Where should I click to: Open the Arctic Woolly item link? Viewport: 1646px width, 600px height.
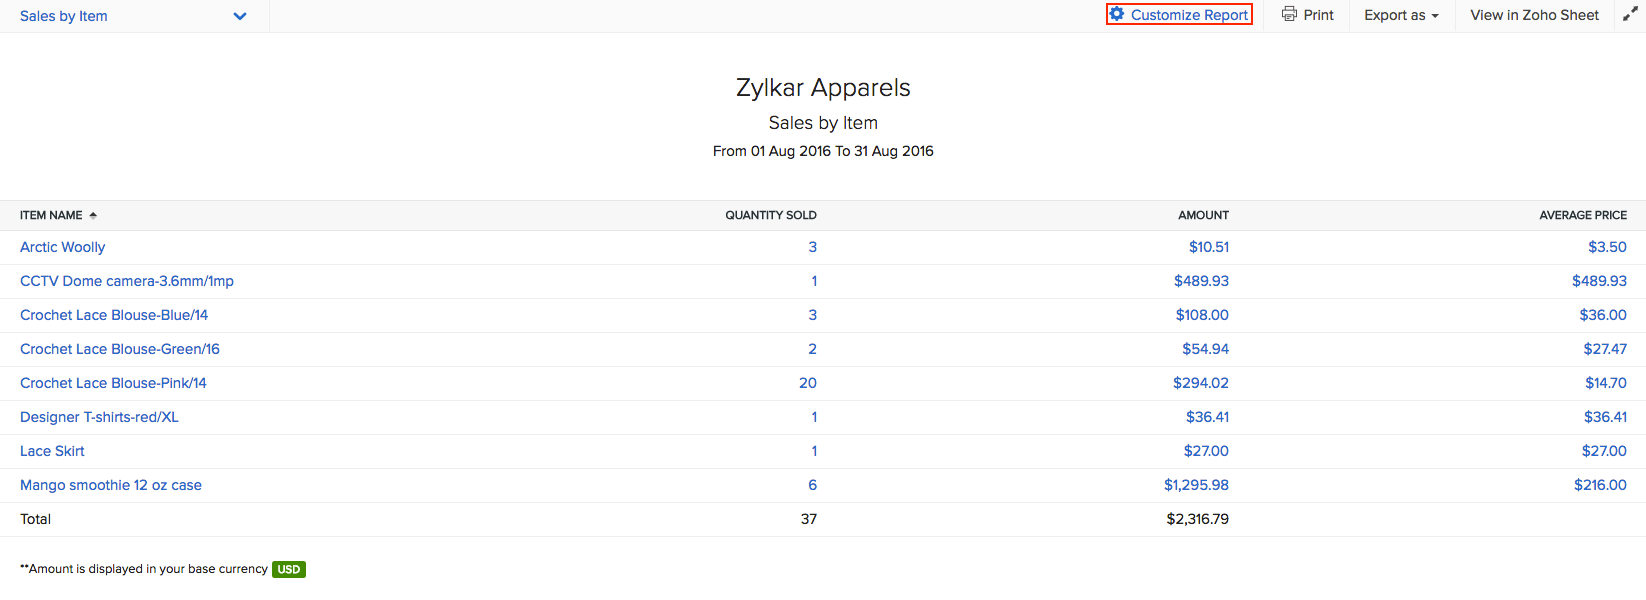point(62,247)
